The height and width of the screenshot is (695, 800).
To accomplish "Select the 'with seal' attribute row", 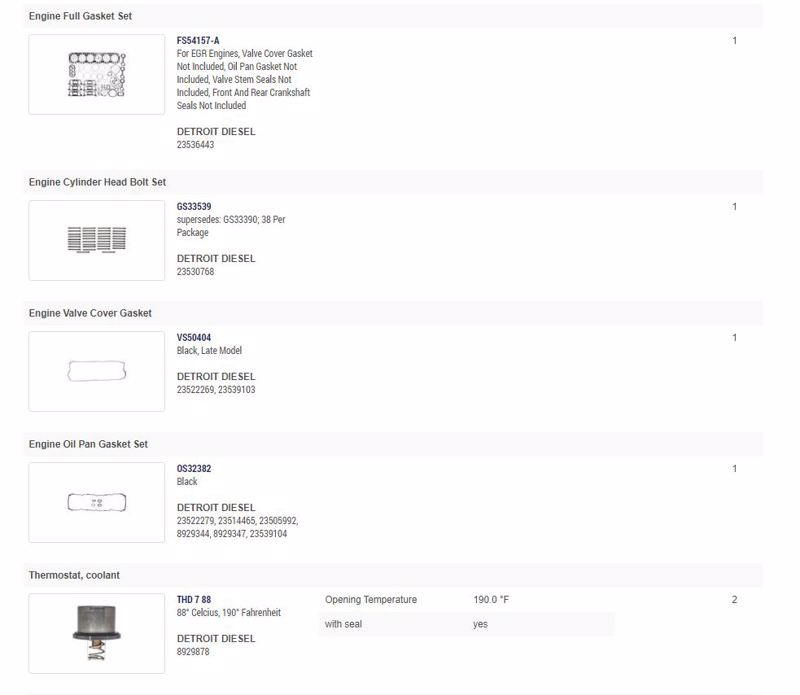I will coord(466,625).
